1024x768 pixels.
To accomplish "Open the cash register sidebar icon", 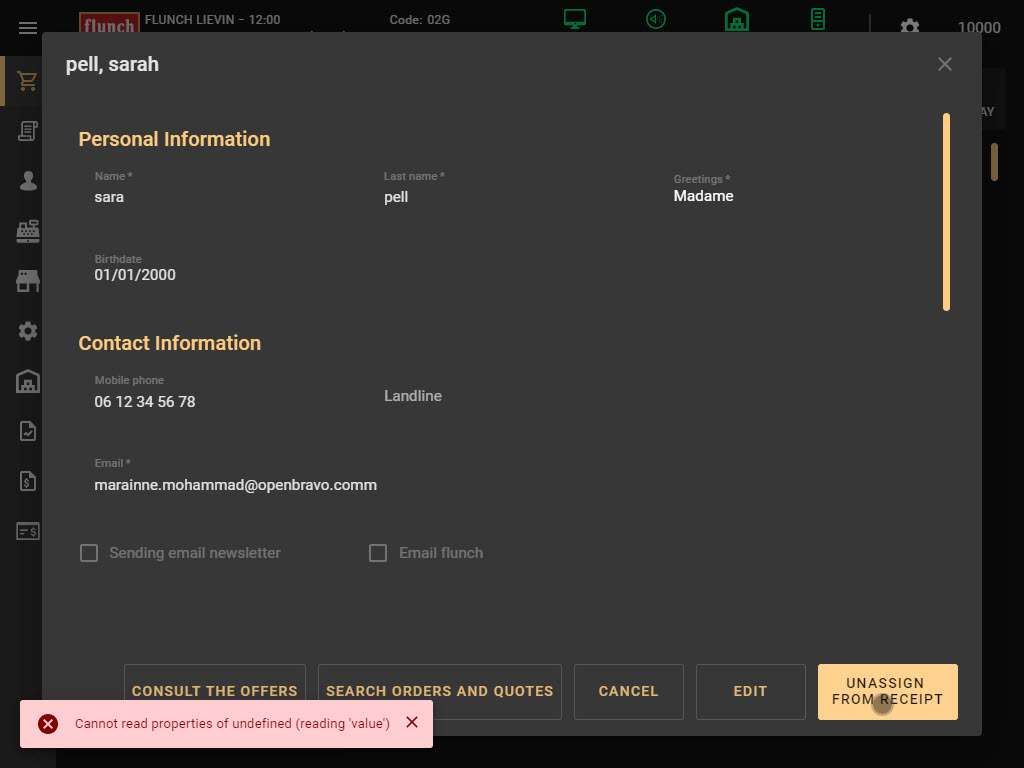I will 27,231.
